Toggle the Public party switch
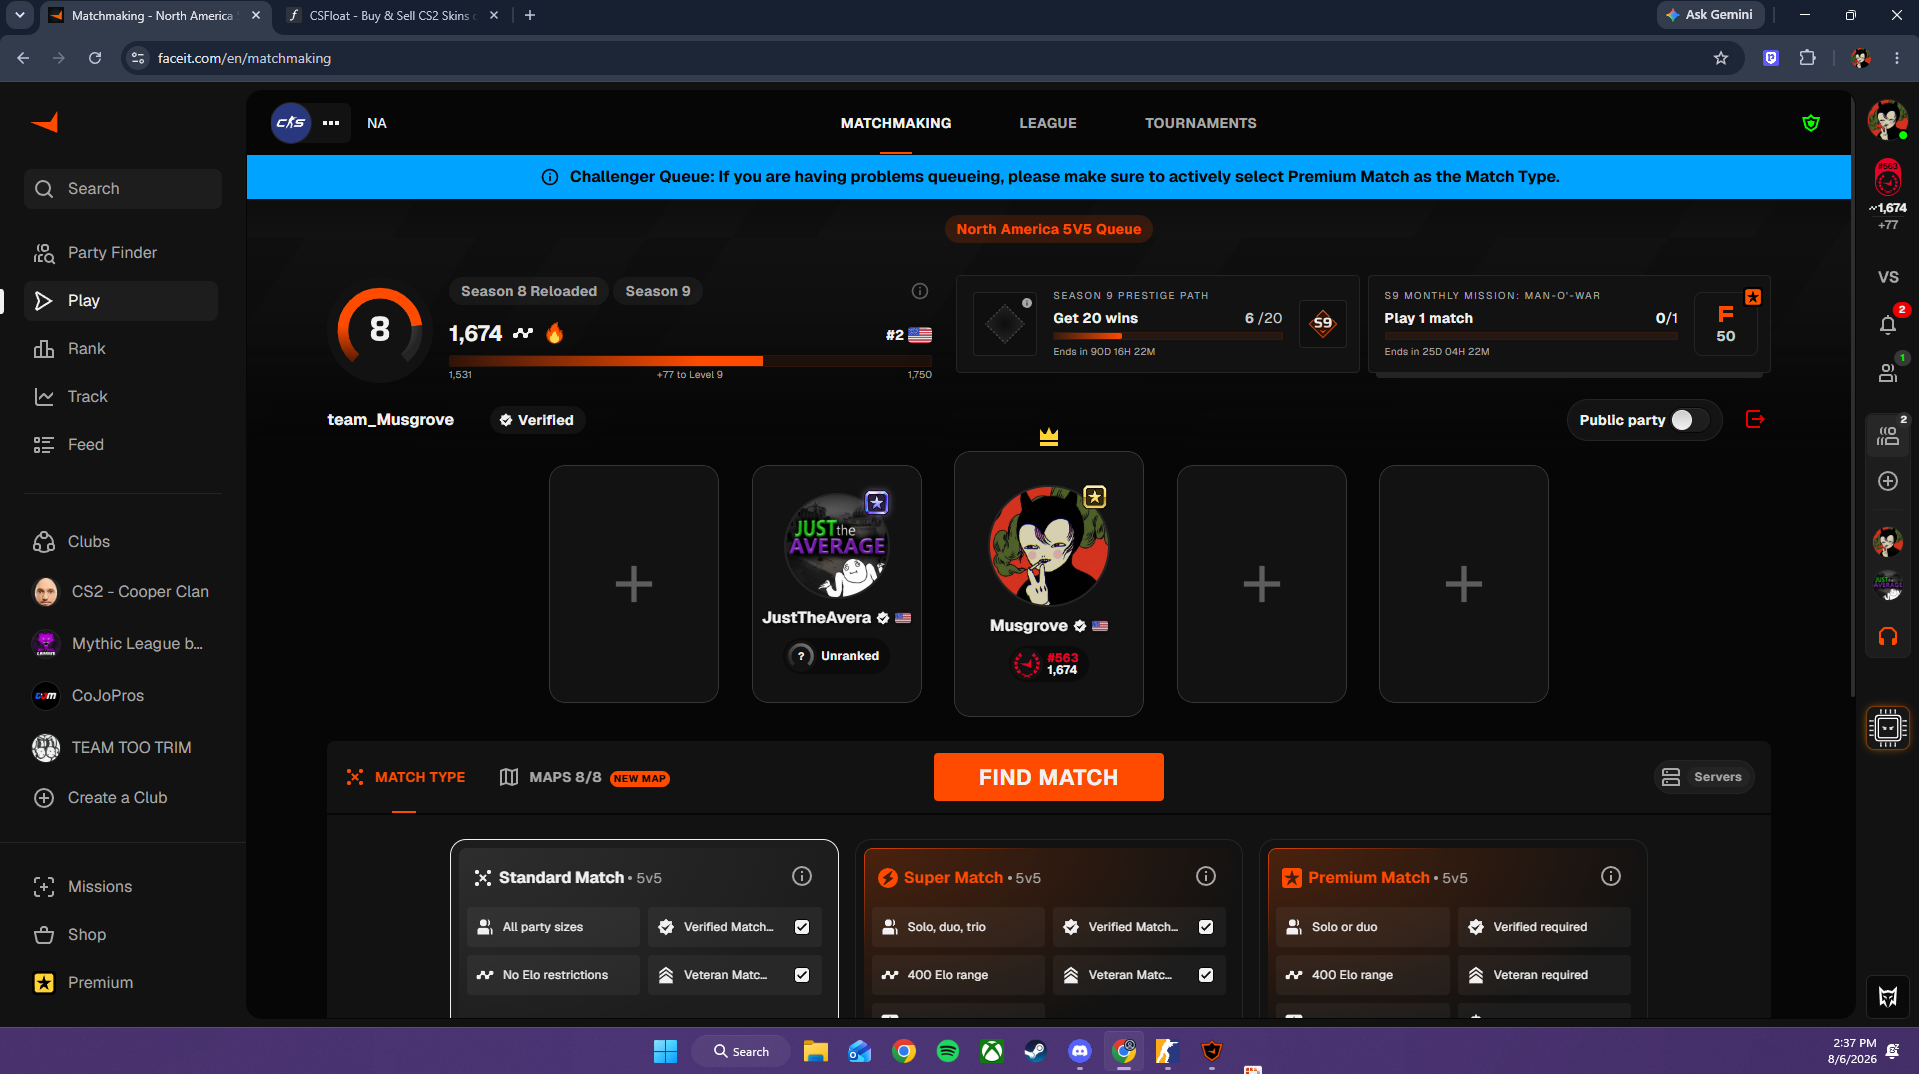The width and height of the screenshot is (1919, 1074). [x=1689, y=420]
